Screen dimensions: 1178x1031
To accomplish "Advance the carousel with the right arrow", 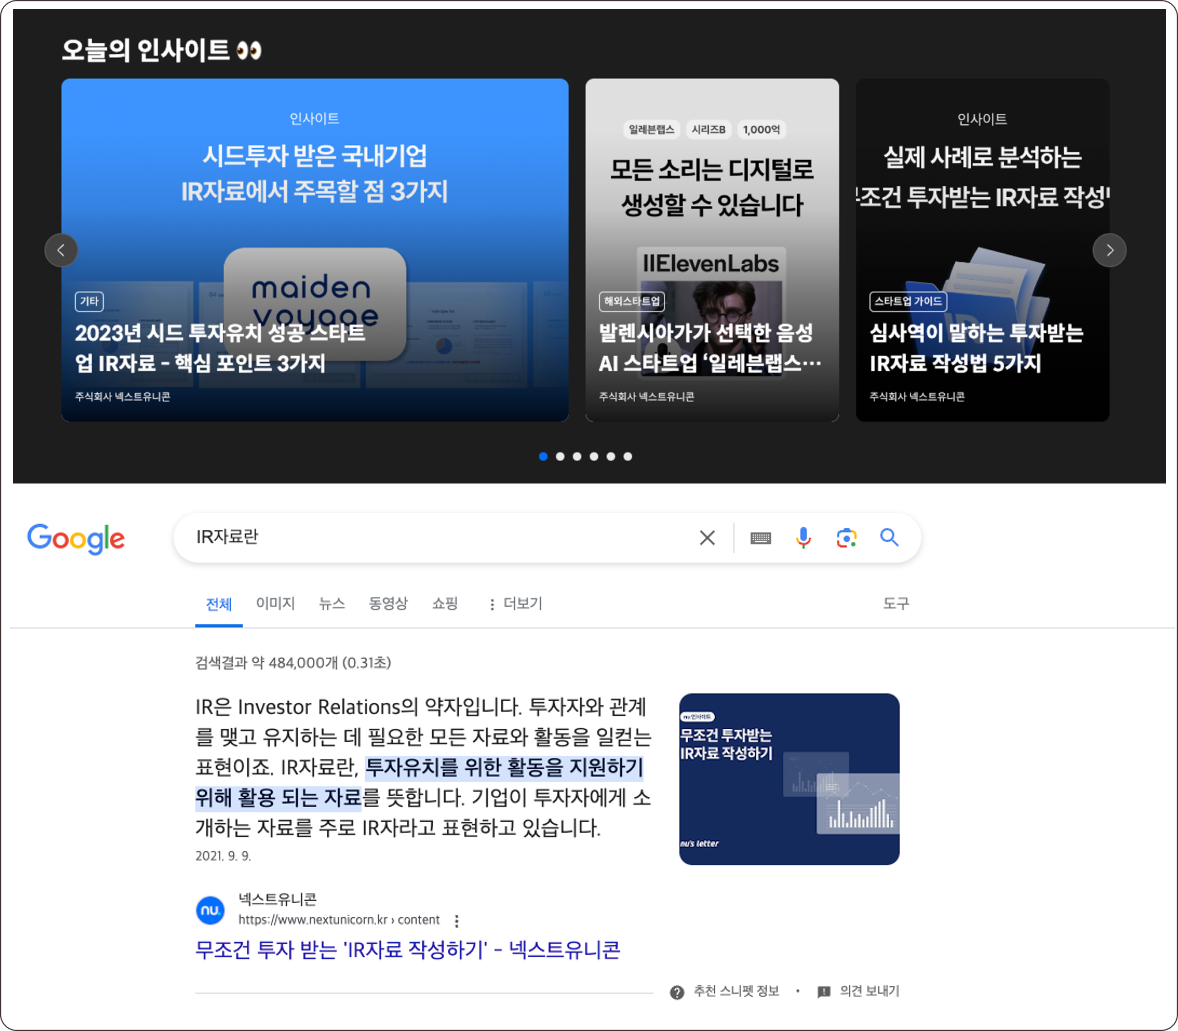I will [x=1110, y=250].
